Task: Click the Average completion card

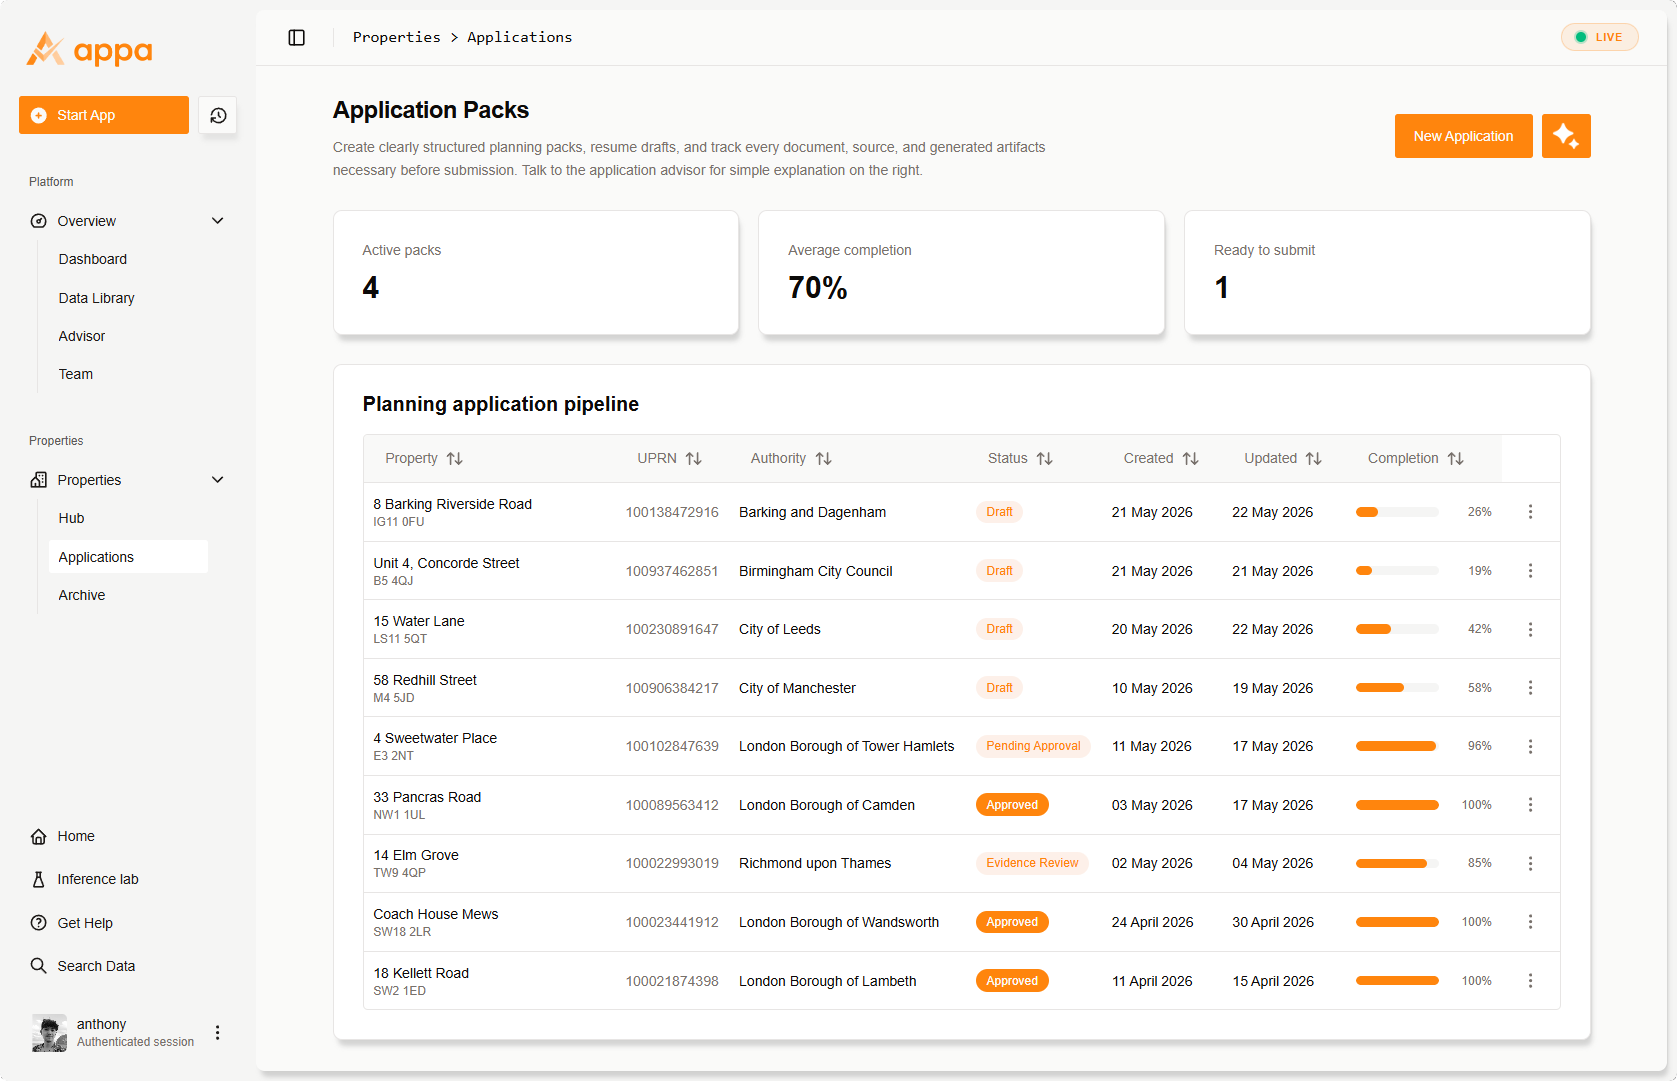Action: (x=961, y=272)
